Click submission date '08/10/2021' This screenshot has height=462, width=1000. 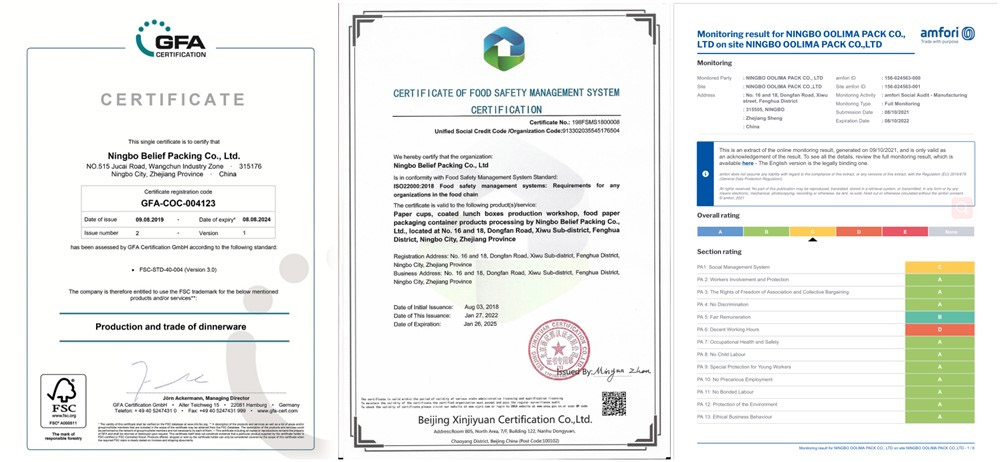[x=897, y=112]
